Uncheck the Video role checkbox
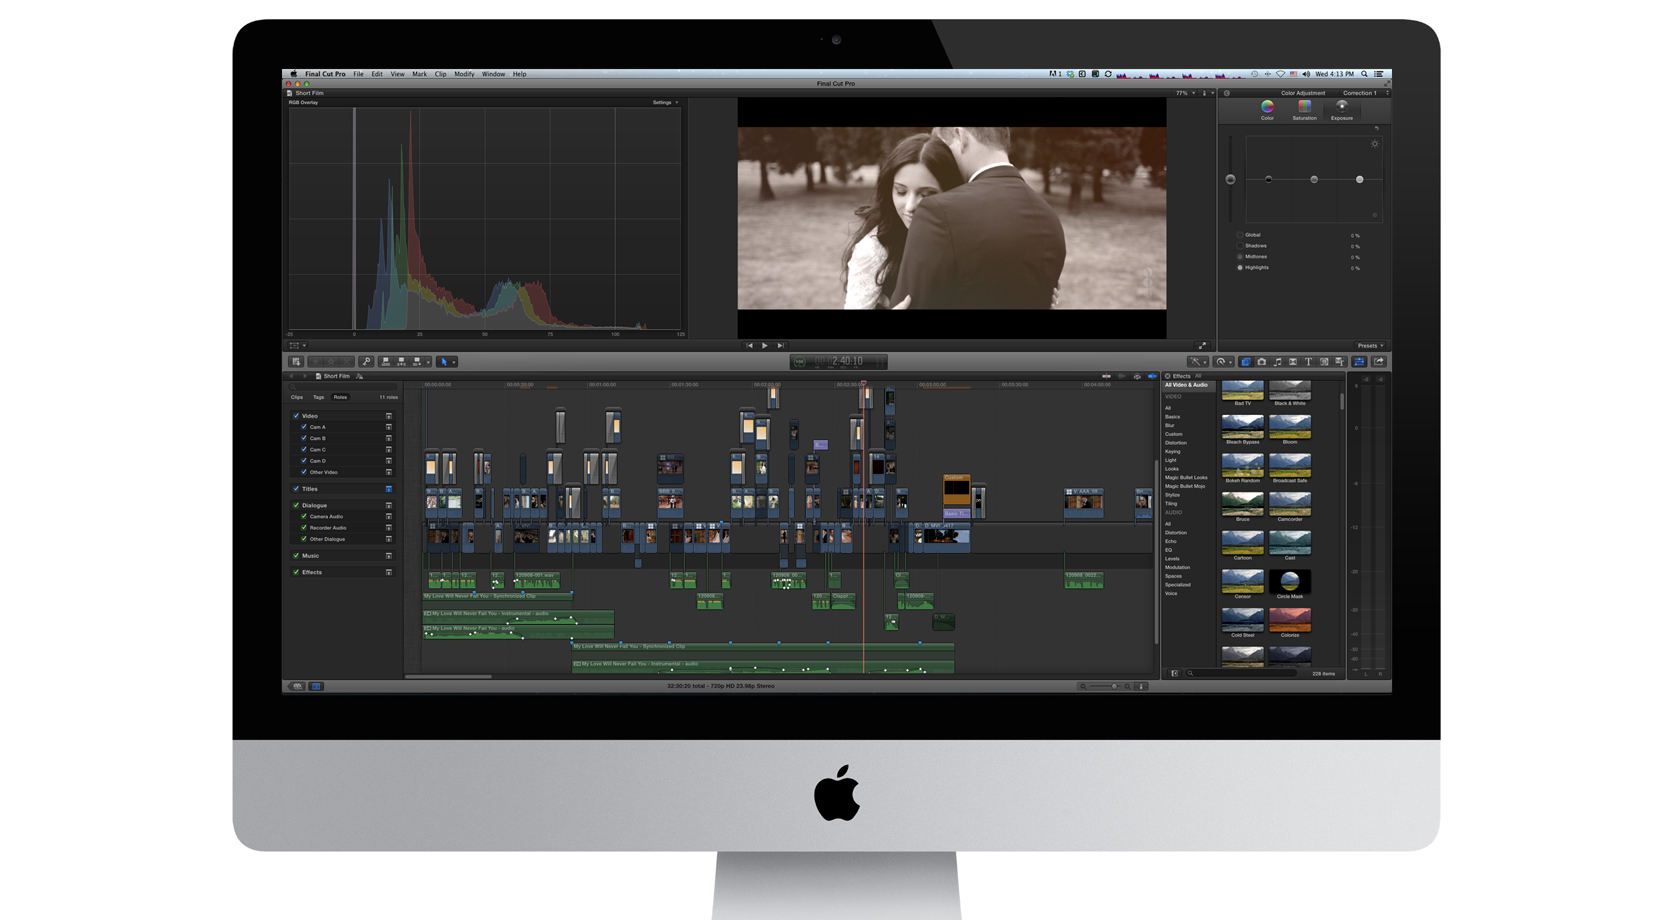 pos(296,416)
